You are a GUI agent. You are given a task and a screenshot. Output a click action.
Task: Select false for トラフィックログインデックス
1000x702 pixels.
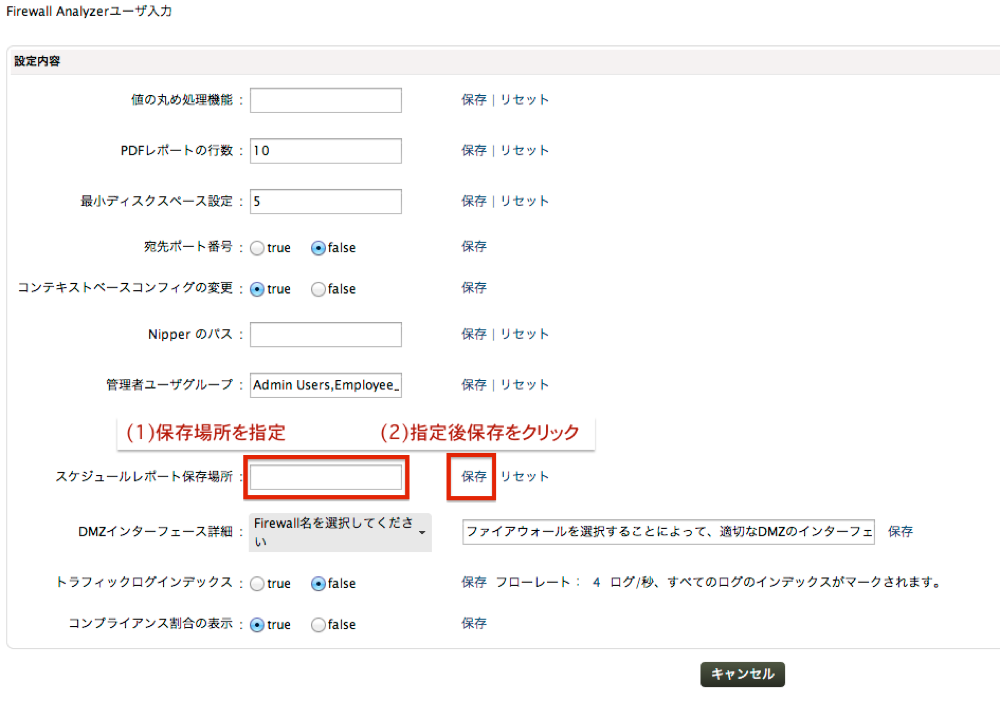[318, 583]
